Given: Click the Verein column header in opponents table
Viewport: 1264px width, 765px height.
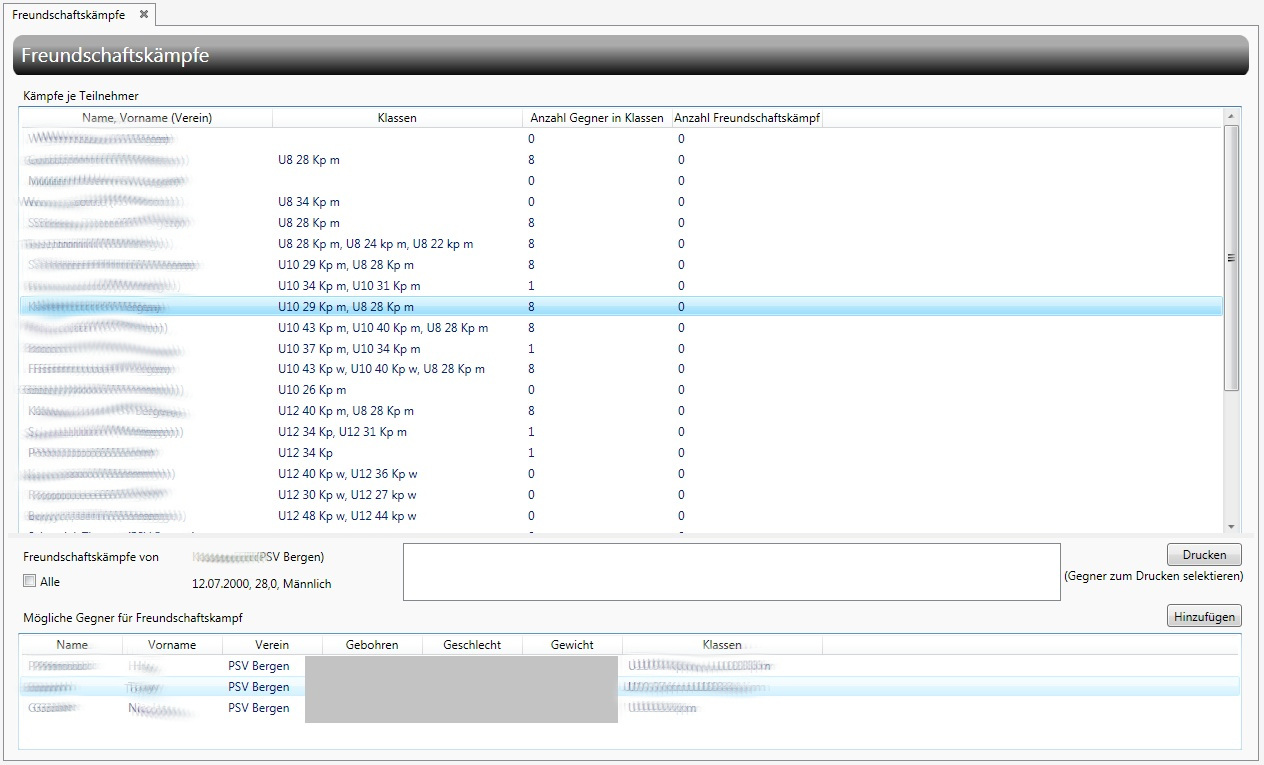Looking at the screenshot, I should (x=272, y=645).
